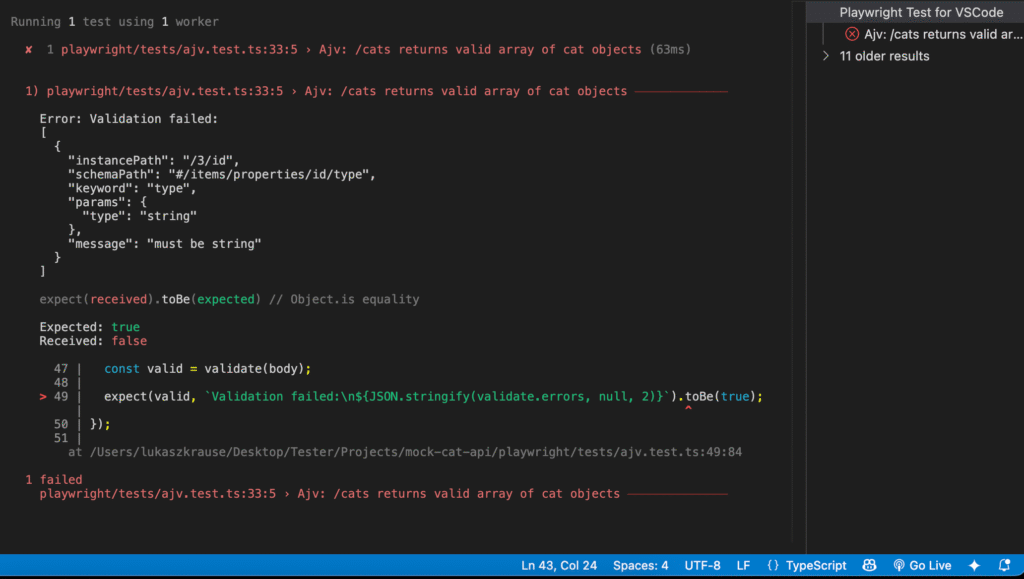1024x579 pixels.
Task: Click '"keyword": "type"' line
Action: pos(132,188)
